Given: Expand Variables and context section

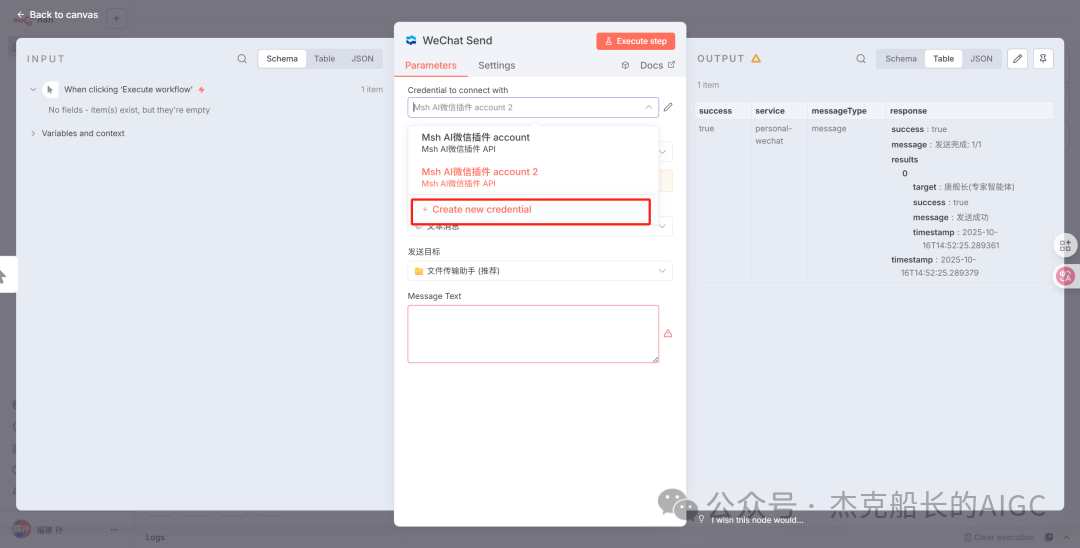Looking at the screenshot, I should [32, 134].
